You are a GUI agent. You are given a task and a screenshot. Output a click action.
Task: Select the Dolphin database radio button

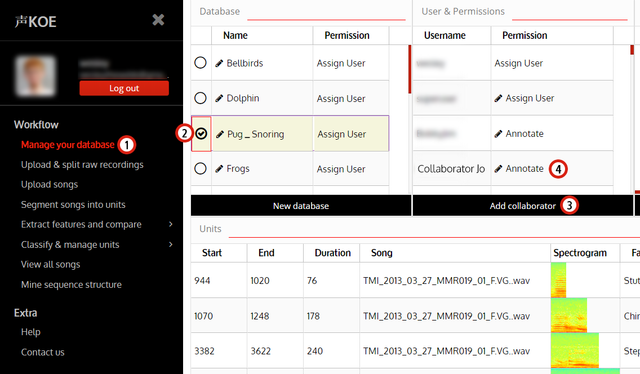point(200,98)
